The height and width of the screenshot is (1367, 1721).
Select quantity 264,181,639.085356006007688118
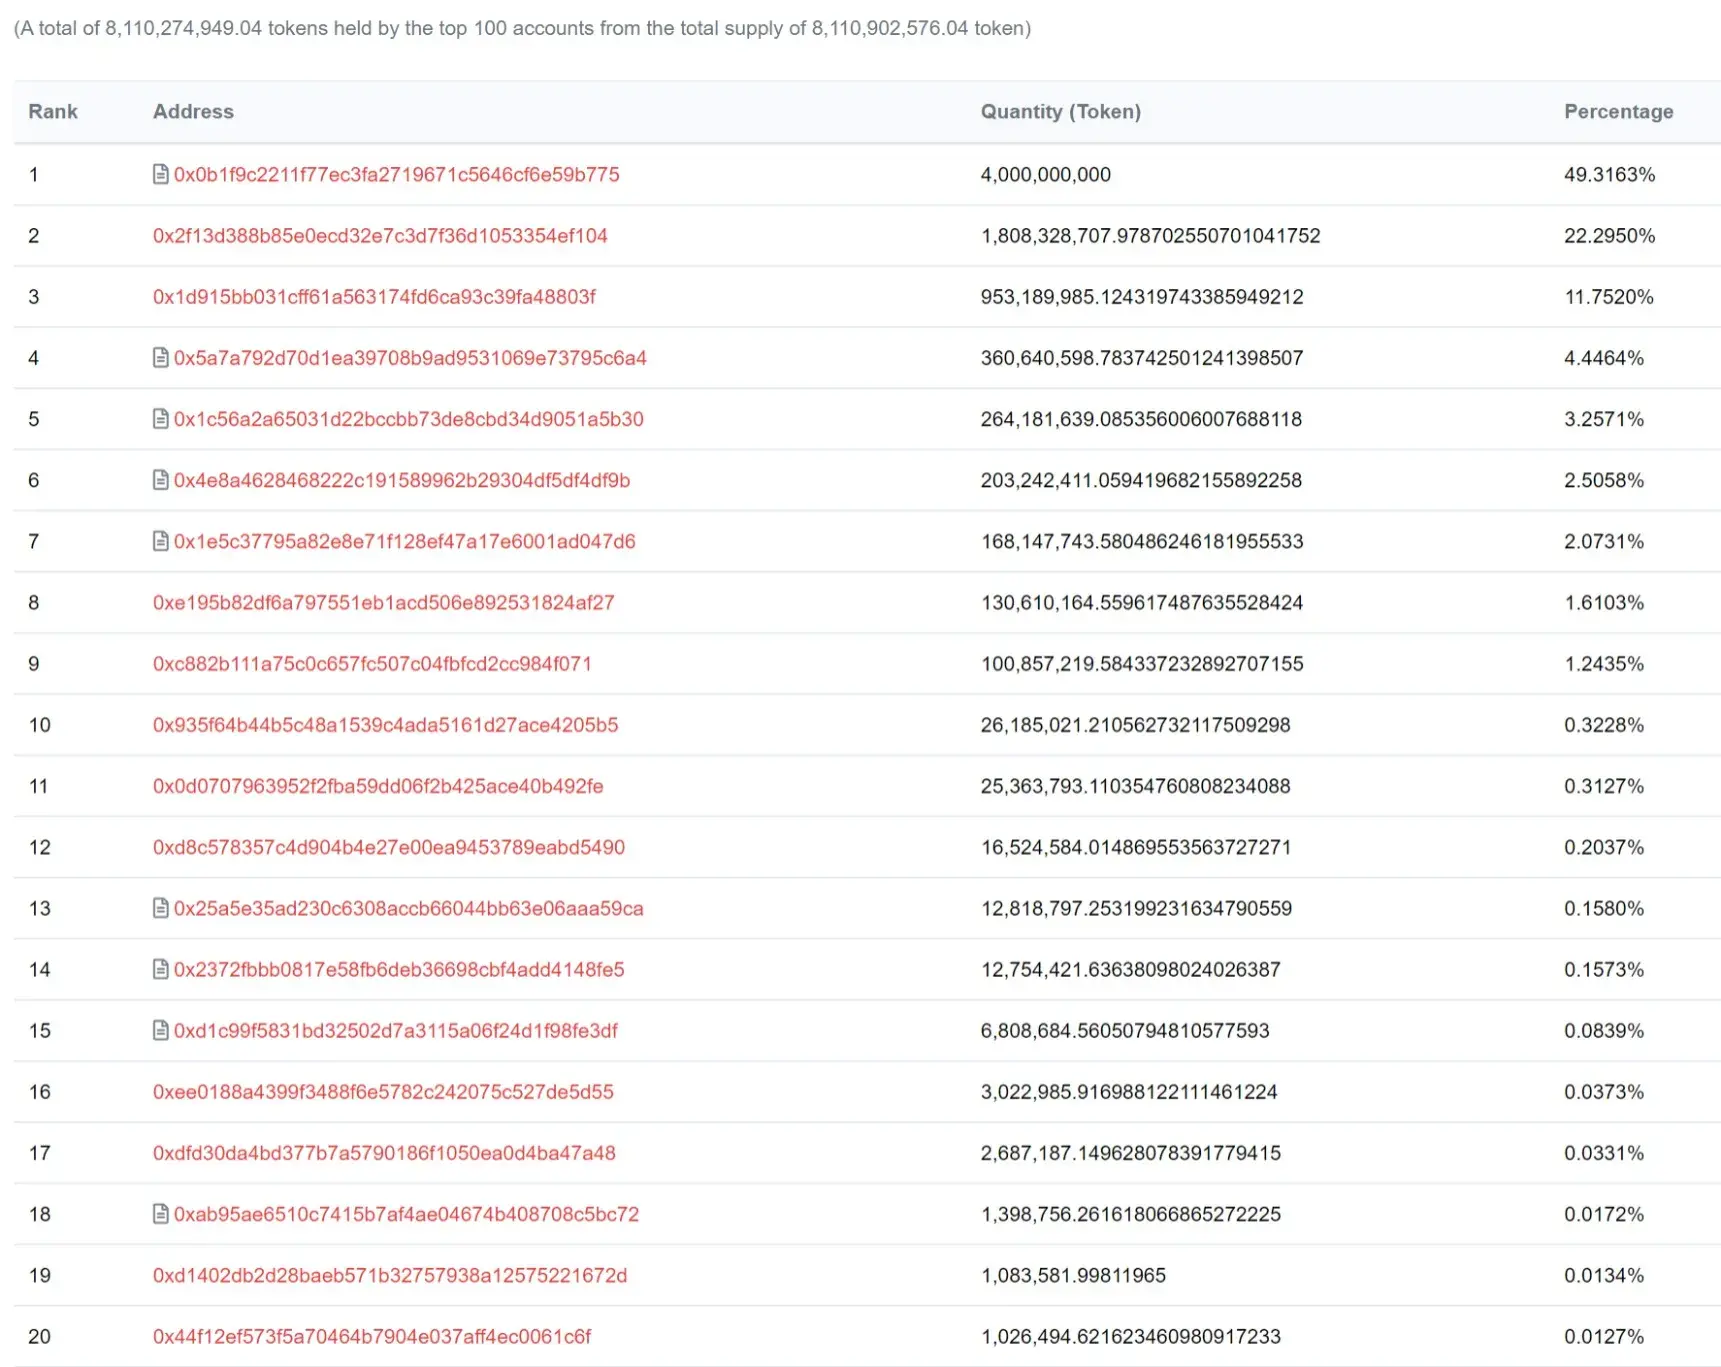coord(1142,419)
